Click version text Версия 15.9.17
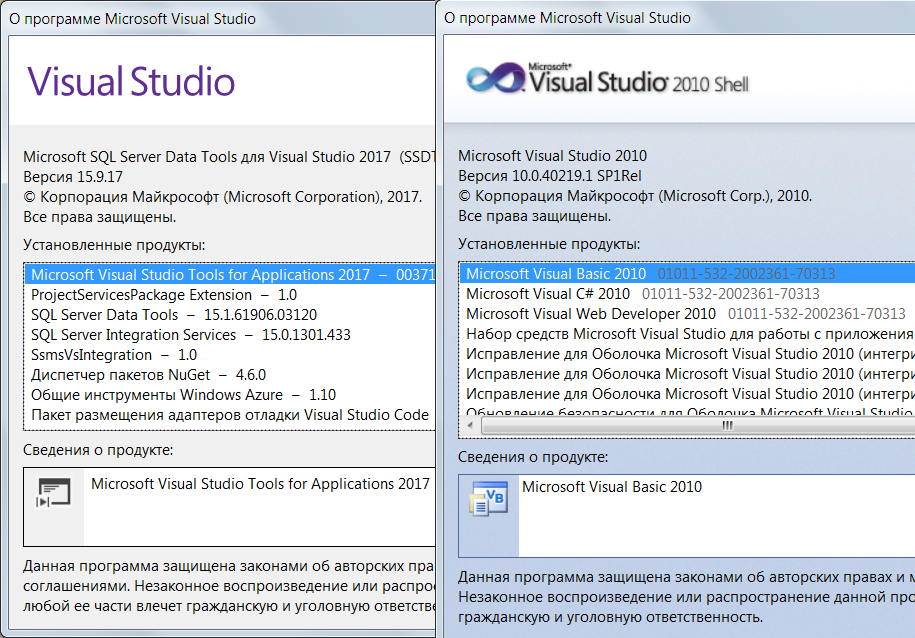The height and width of the screenshot is (638, 915). 73,176
